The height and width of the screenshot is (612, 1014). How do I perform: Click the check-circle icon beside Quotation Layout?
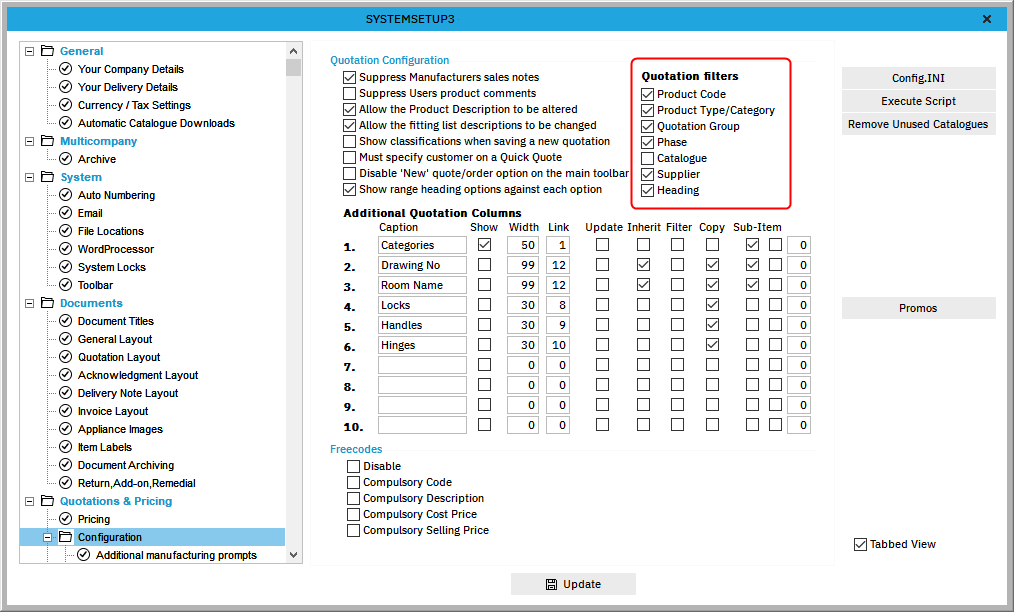65,356
